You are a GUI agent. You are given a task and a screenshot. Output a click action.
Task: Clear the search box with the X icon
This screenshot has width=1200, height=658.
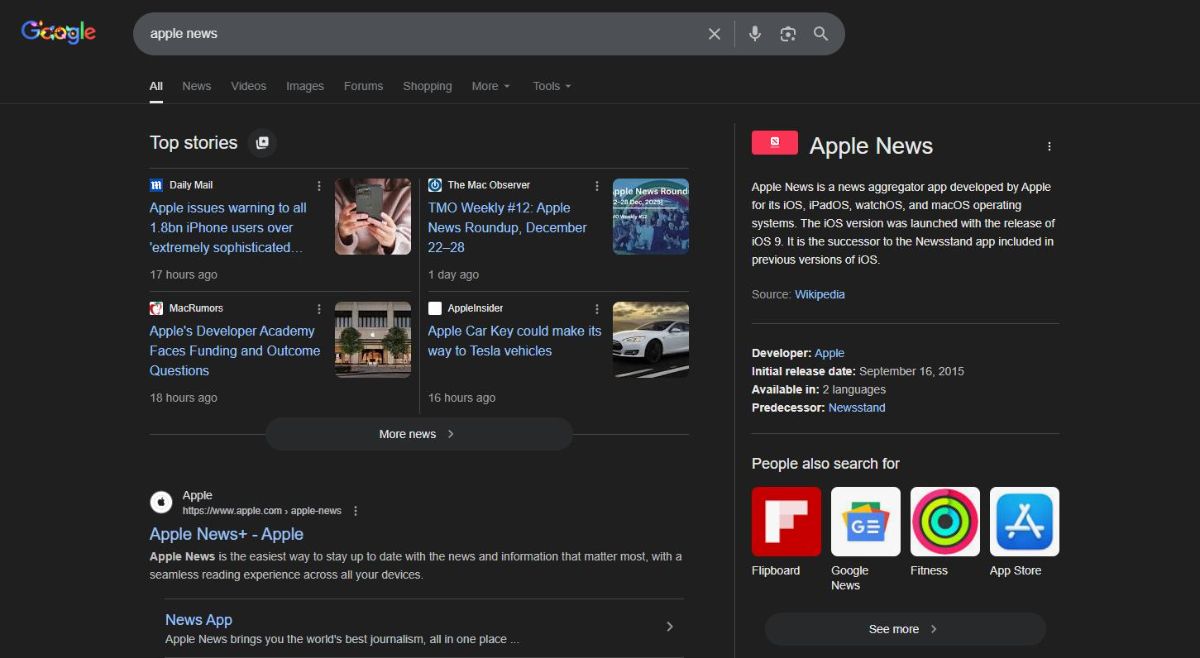pos(714,34)
